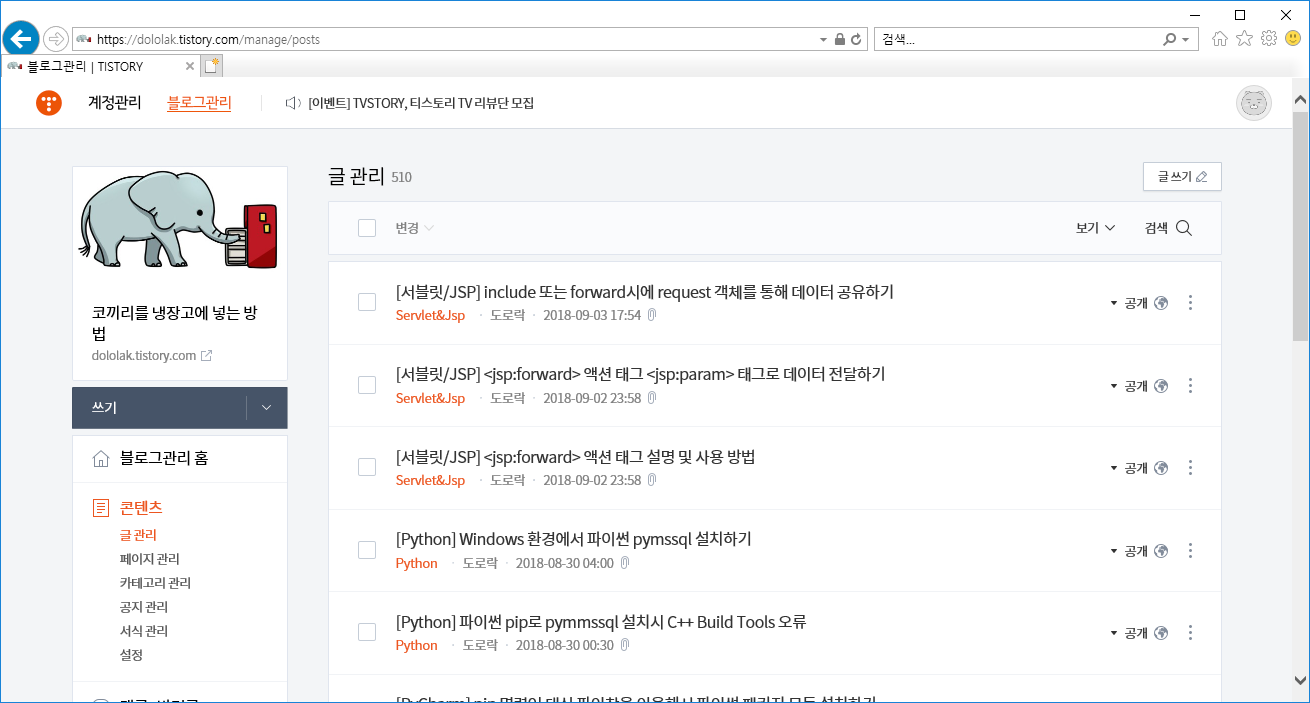Click the 글쓰기 button
The height and width of the screenshot is (703, 1310).
(1182, 176)
